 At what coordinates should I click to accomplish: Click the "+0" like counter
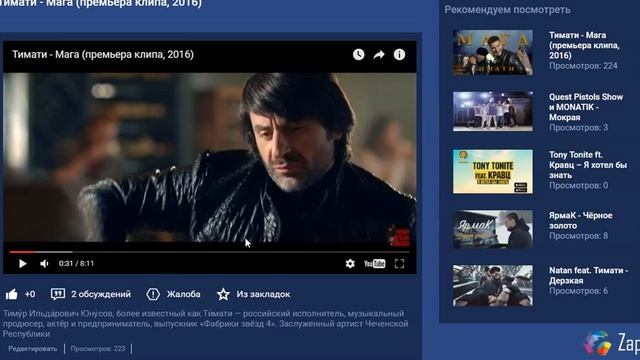(30, 294)
